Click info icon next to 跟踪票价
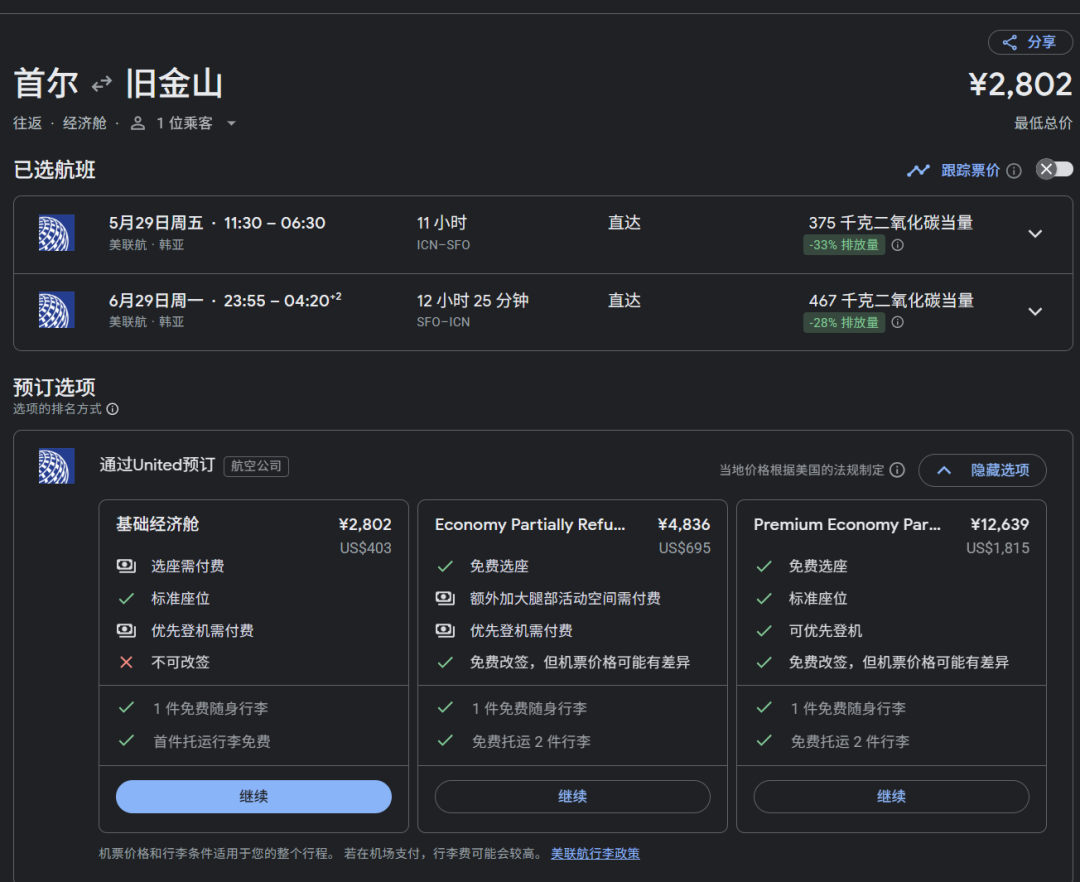The image size is (1080, 882). (x=1014, y=171)
